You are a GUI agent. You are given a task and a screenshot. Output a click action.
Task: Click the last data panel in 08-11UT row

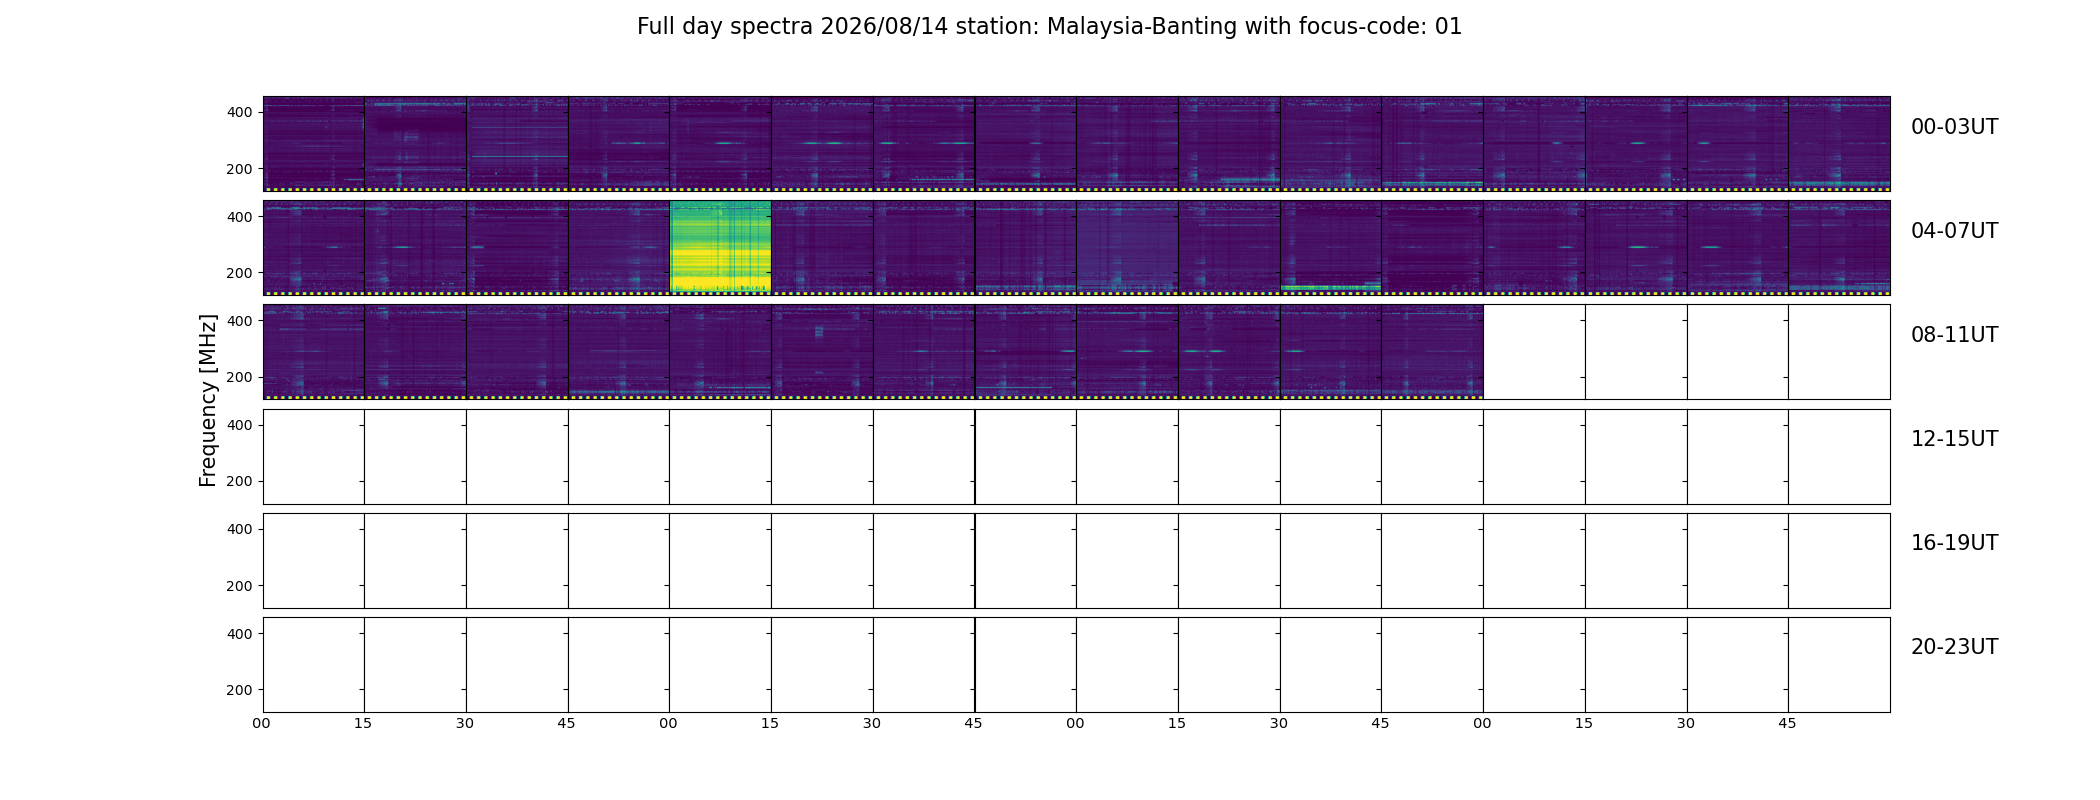tap(1432, 352)
